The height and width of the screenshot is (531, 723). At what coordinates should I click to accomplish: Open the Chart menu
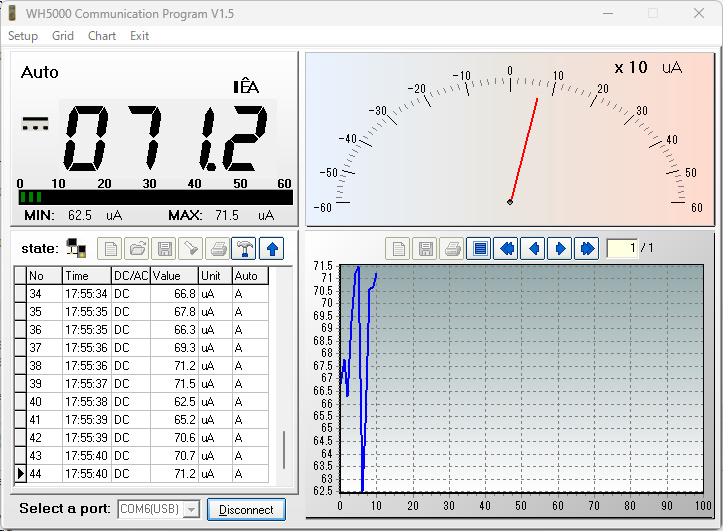pyautogui.click(x=102, y=36)
